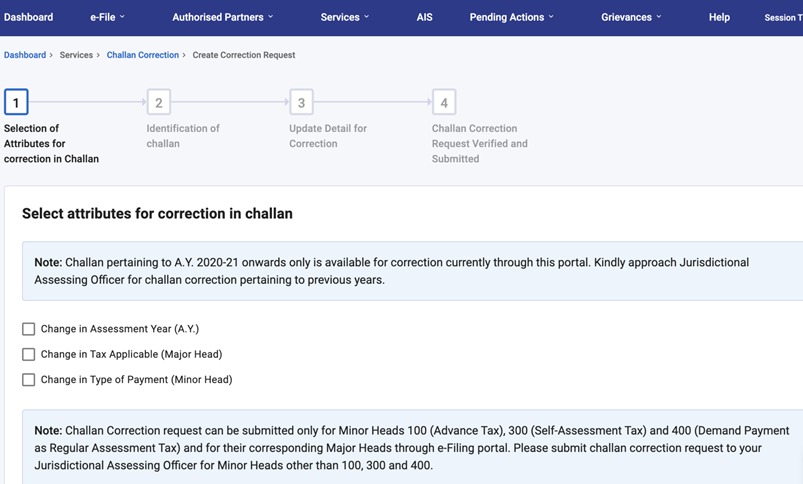Enable Change in Tax Applicable (Major Head)
The image size is (803, 484).
point(29,354)
